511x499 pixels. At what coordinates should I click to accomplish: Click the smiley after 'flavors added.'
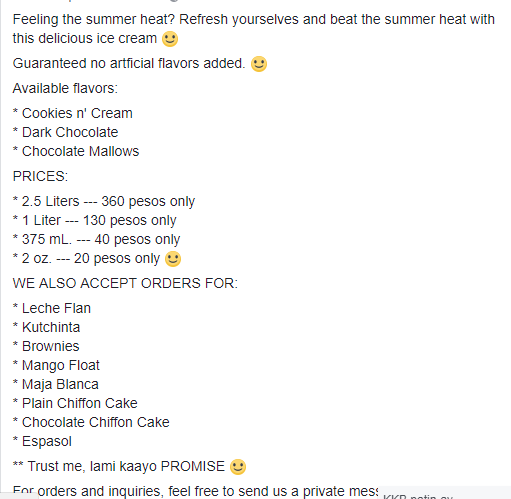point(259,64)
